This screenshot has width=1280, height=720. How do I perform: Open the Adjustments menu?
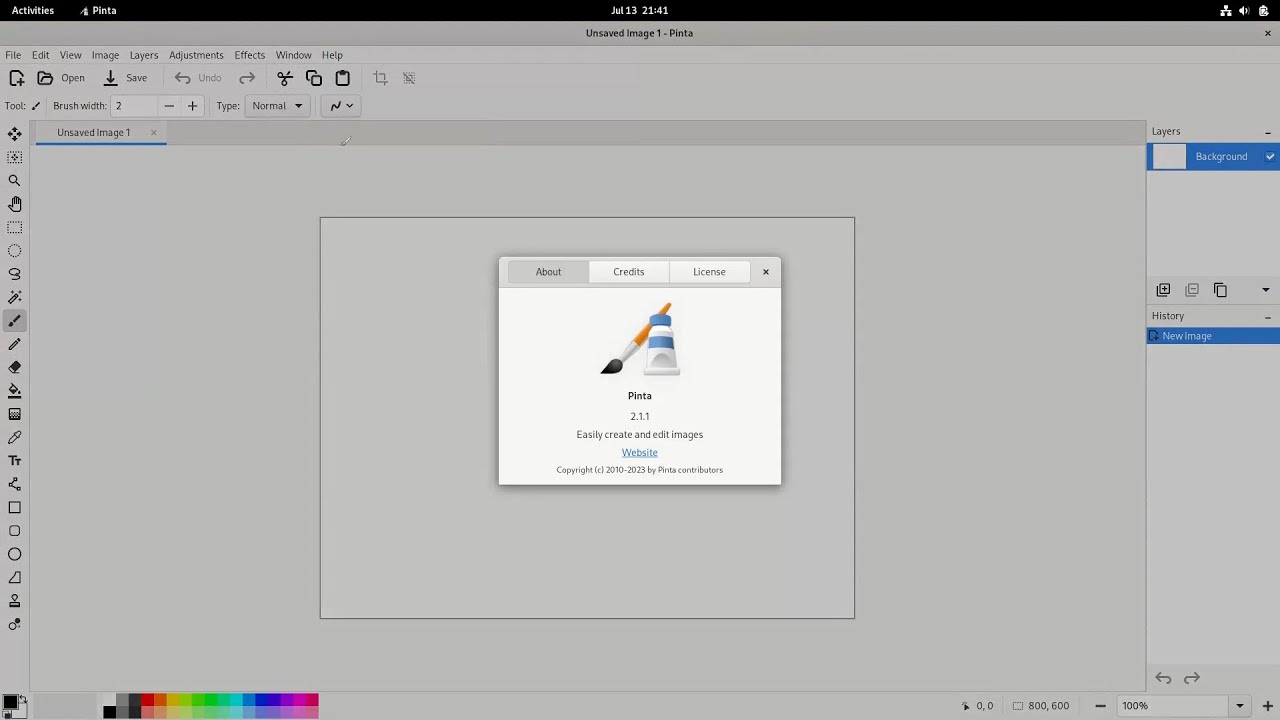tap(196, 55)
